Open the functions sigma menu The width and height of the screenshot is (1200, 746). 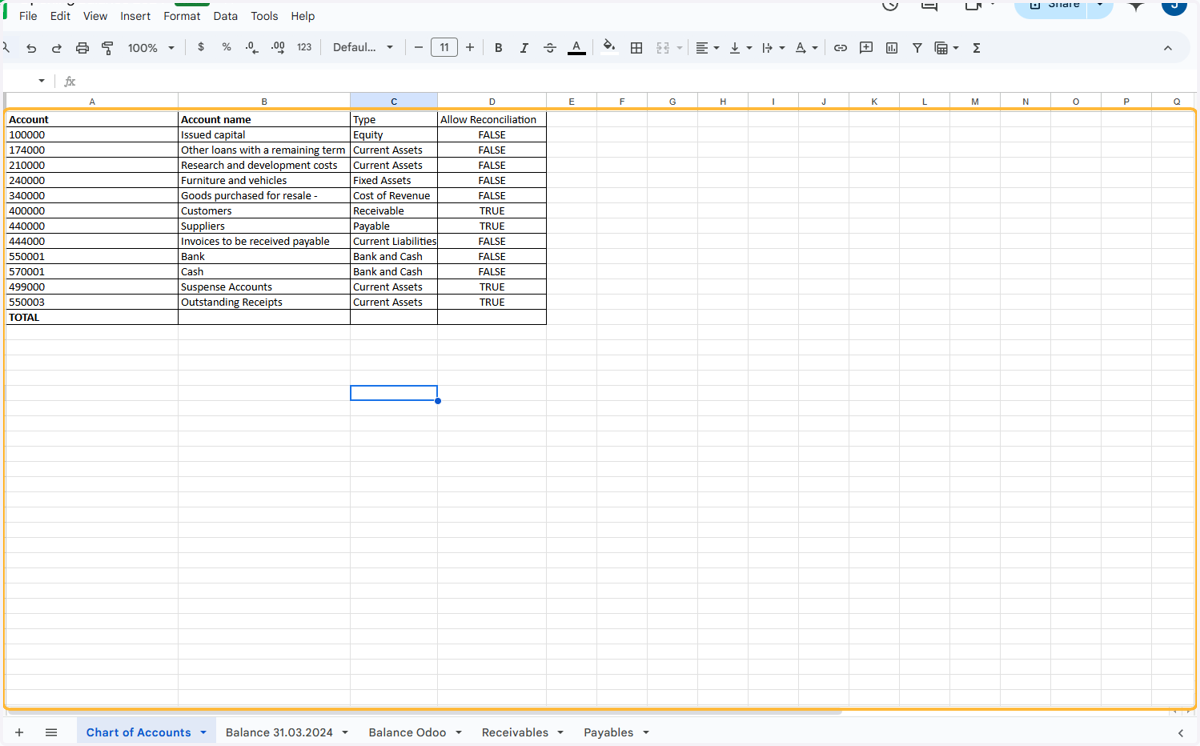pos(976,48)
